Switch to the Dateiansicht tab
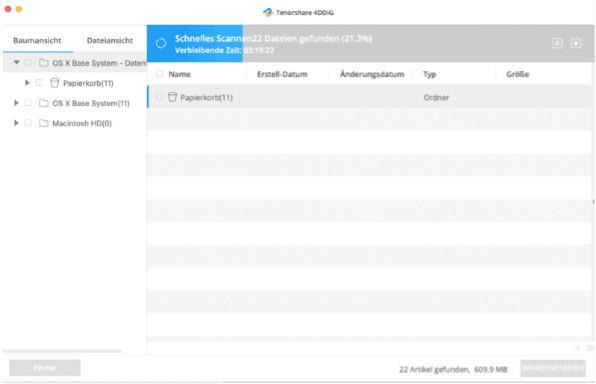 point(109,40)
